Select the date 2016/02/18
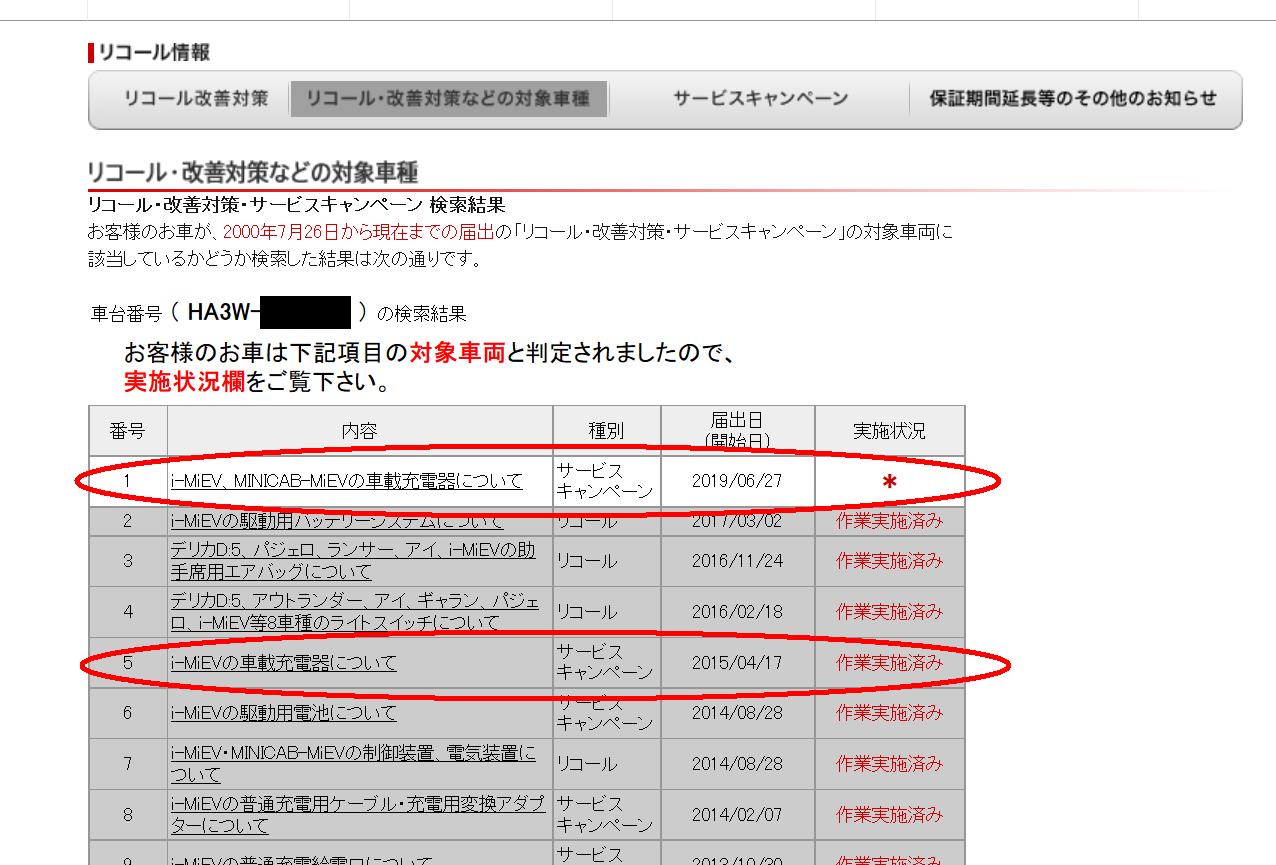1276x865 pixels. click(x=737, y=612)
